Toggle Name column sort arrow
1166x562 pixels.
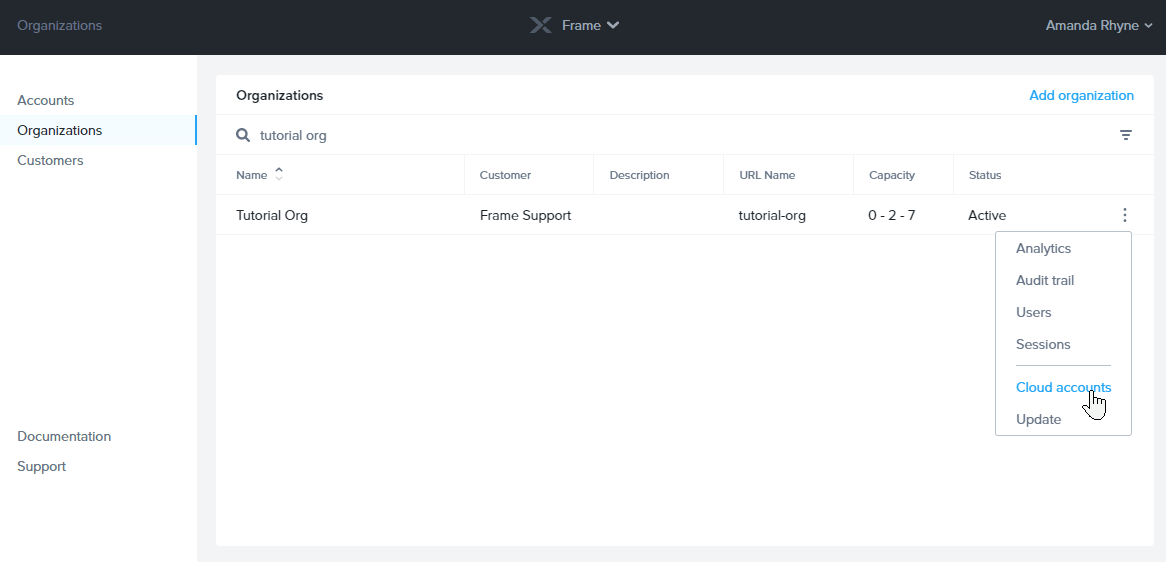[x=279, y=174]
